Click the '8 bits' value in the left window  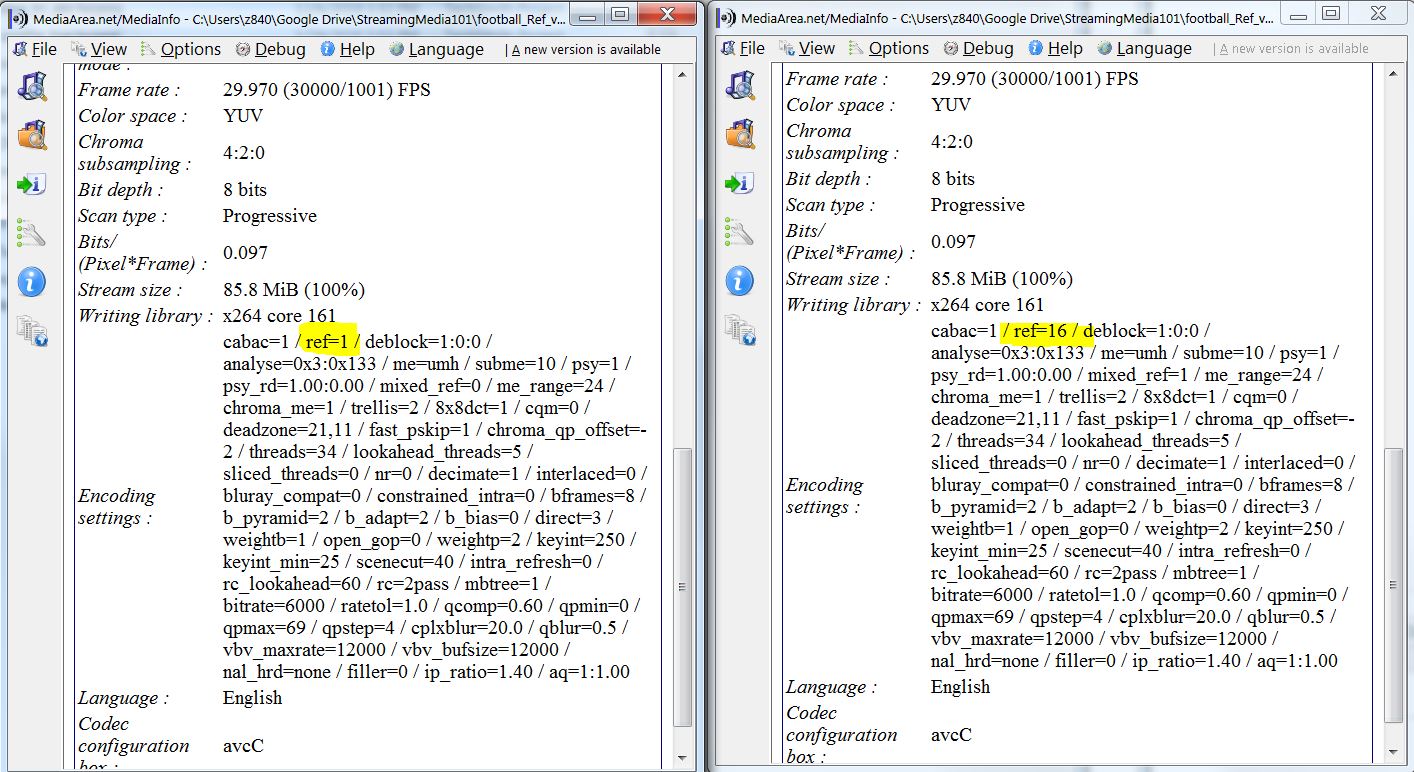[x=245, y=190]
